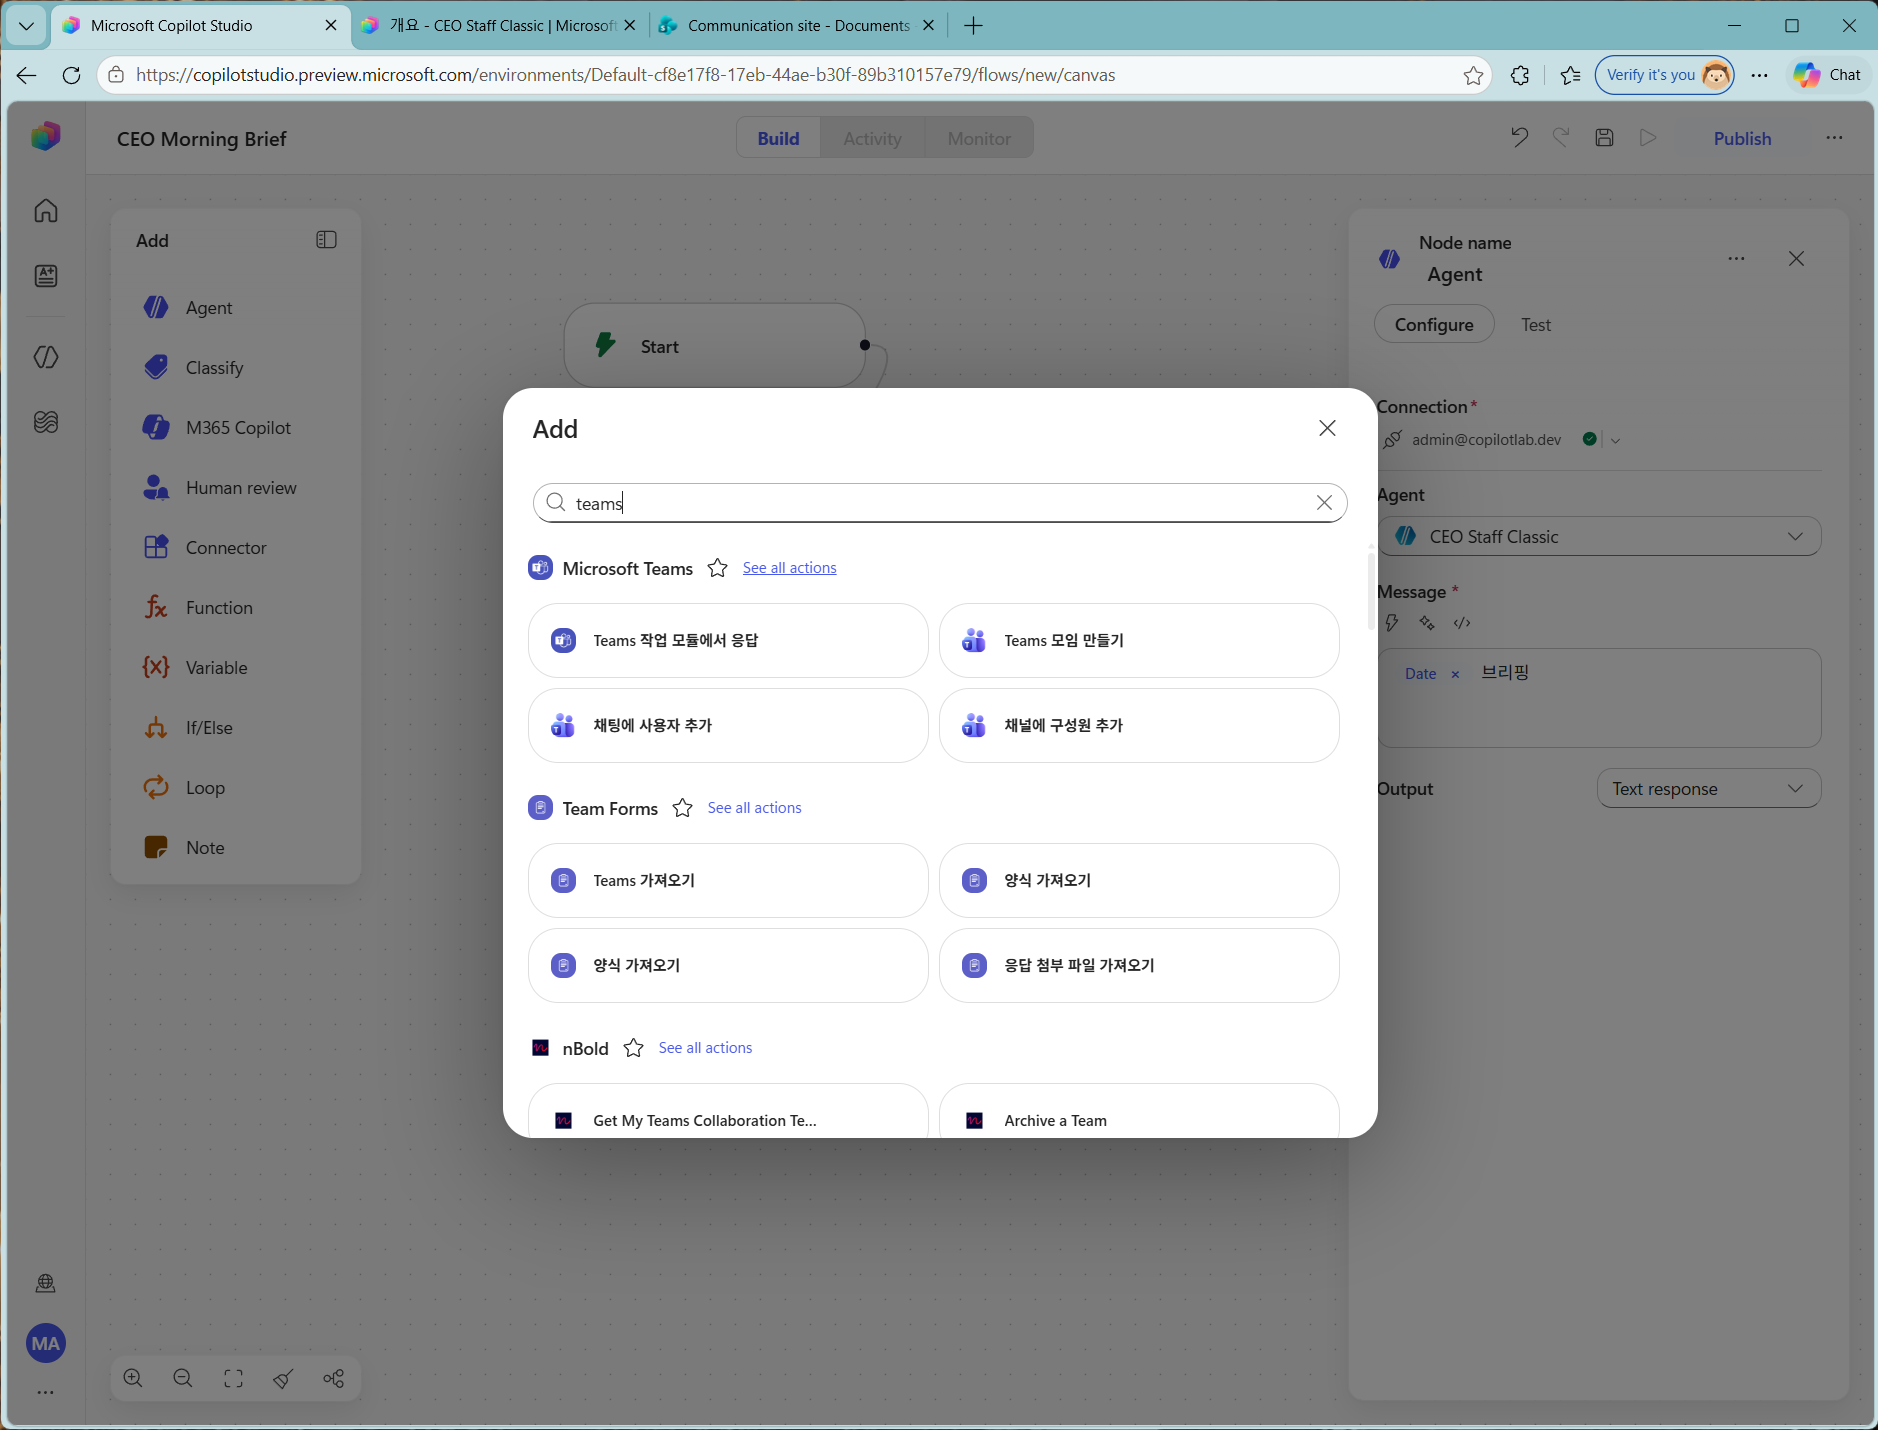Switch to the Monitor tab
Viewport: 1878px width, 1430px height.
[x=979, y=138]
